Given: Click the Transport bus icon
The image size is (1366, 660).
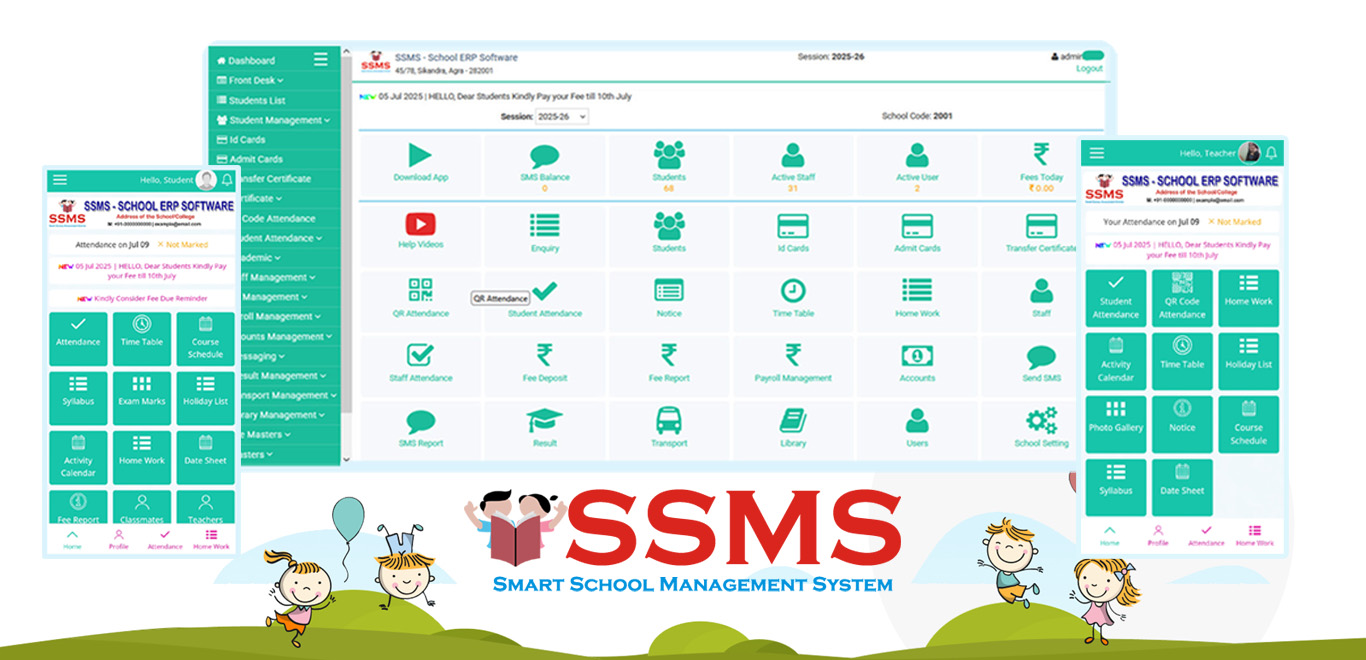Looking at the screenshot, I should (668, 421).
